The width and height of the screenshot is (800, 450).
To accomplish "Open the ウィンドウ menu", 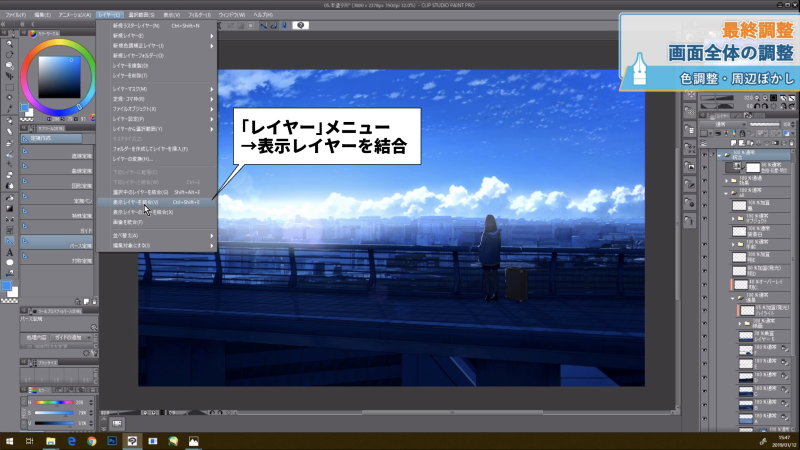I will click(232, 15).
